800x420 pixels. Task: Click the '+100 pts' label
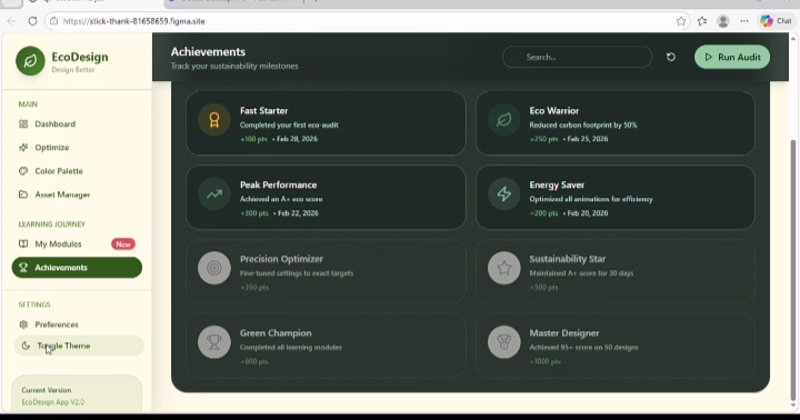click(x=254, y=139)
